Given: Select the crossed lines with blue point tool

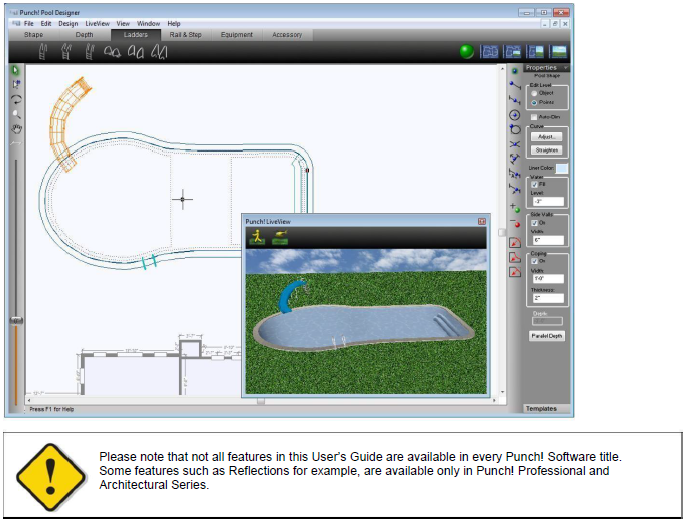Looking at the screenshot, I should [x=515, y=144].
